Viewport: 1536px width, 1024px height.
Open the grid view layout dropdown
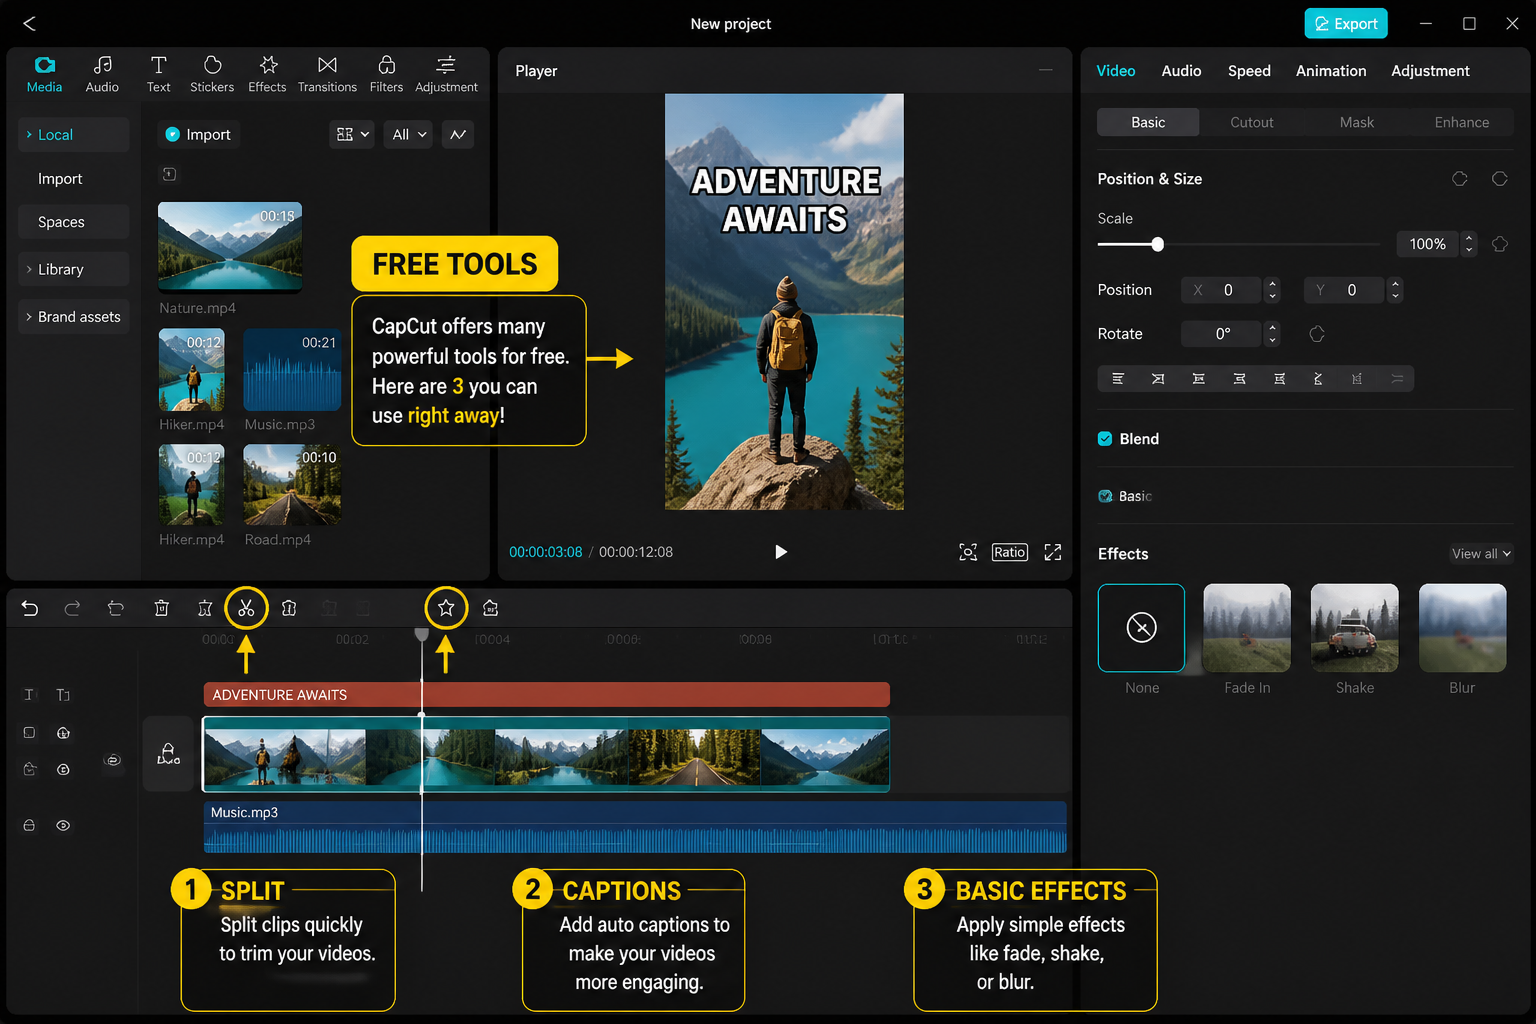coord(352,134)
